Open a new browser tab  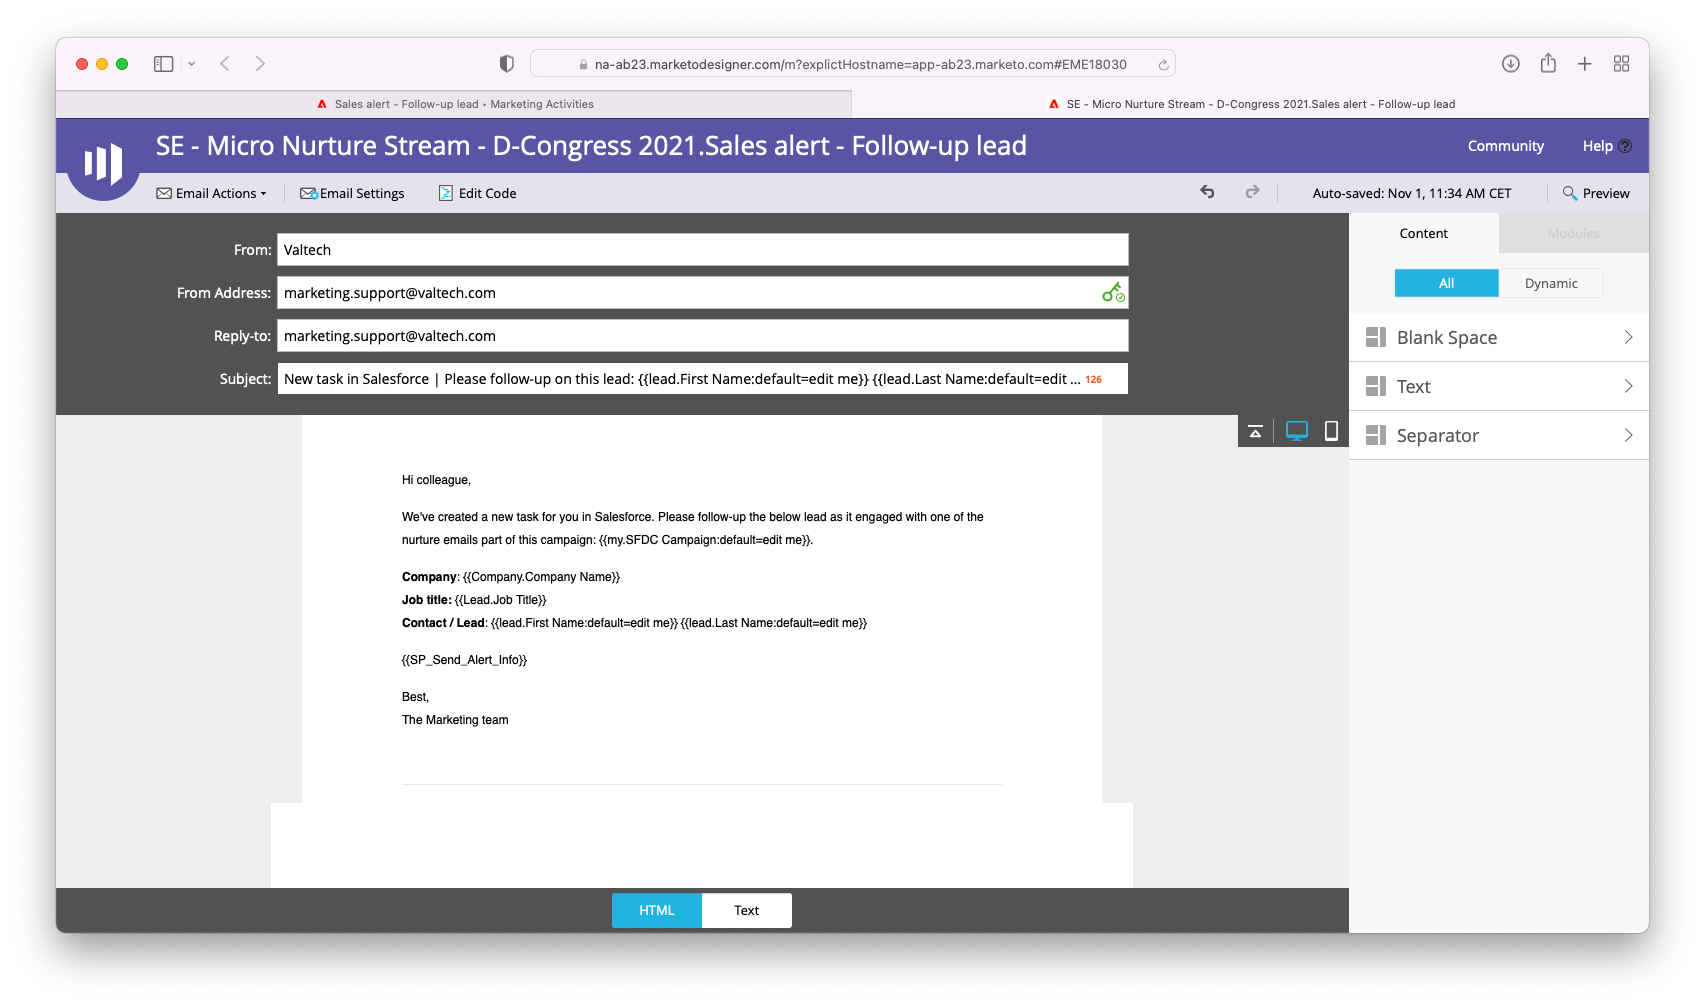point(1585,64)
